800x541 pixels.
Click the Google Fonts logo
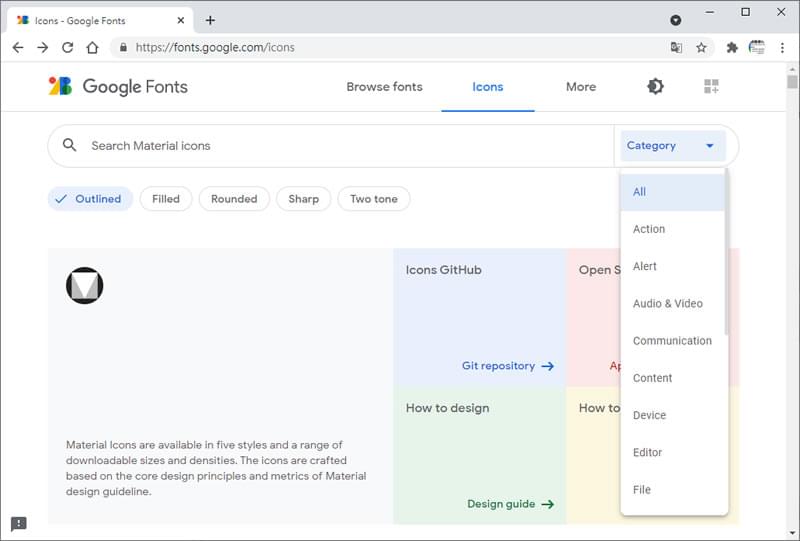click(118, 86)
